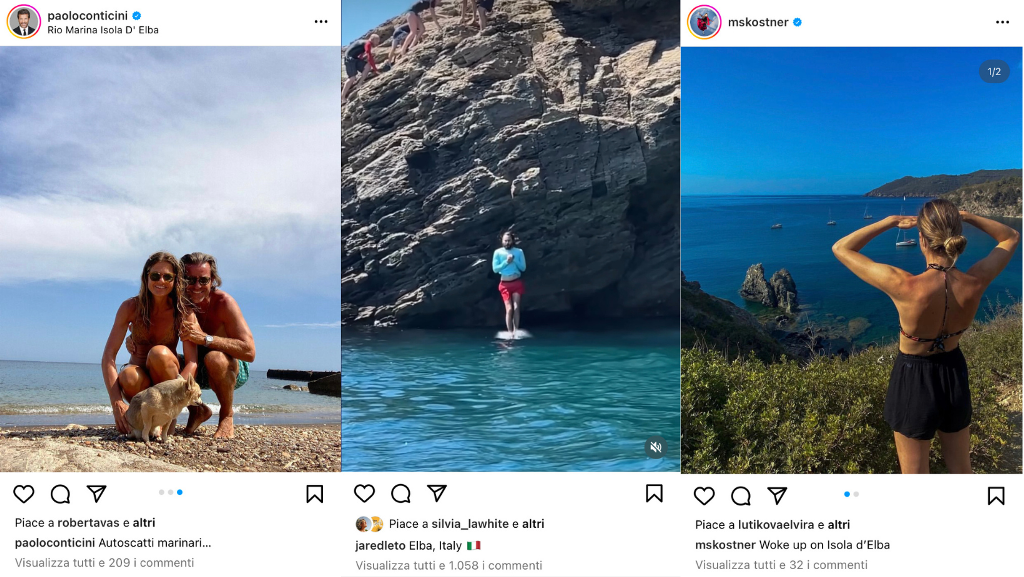Like the paoloconticini post
This screenshot has width=1024, height=577.
23,494
